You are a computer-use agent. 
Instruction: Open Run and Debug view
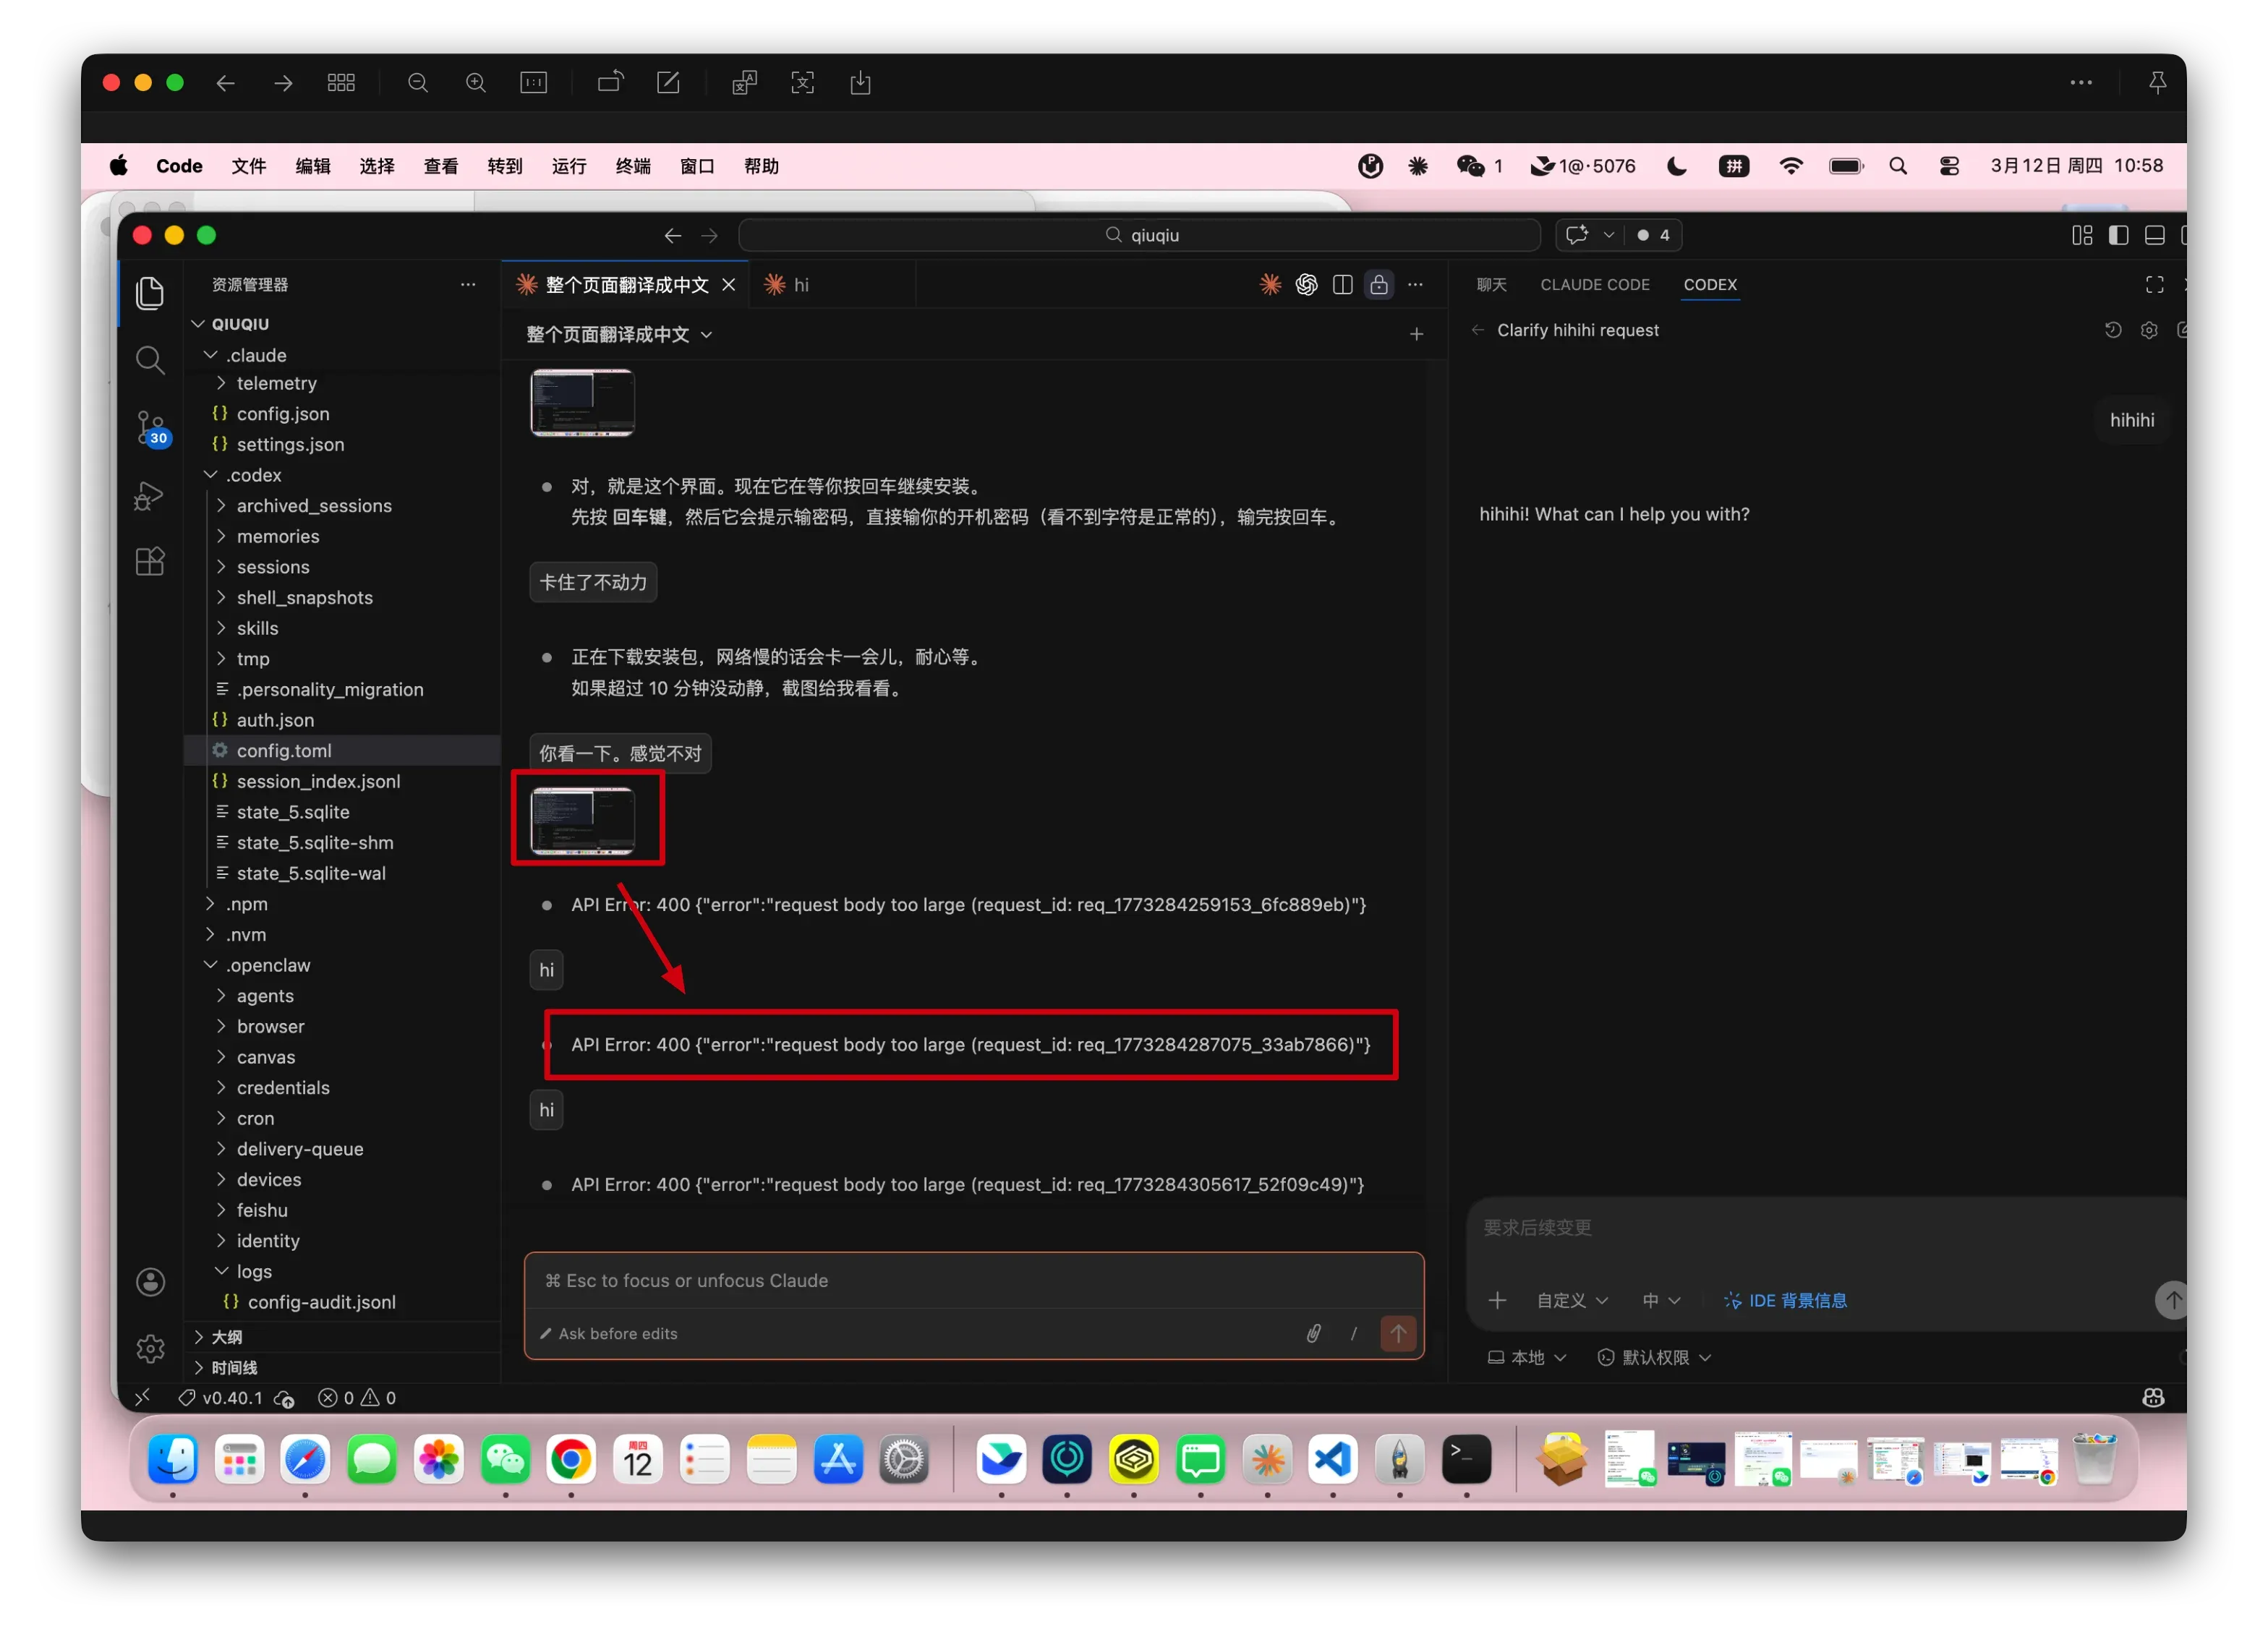pyautogui.click(x=150, y=496)
